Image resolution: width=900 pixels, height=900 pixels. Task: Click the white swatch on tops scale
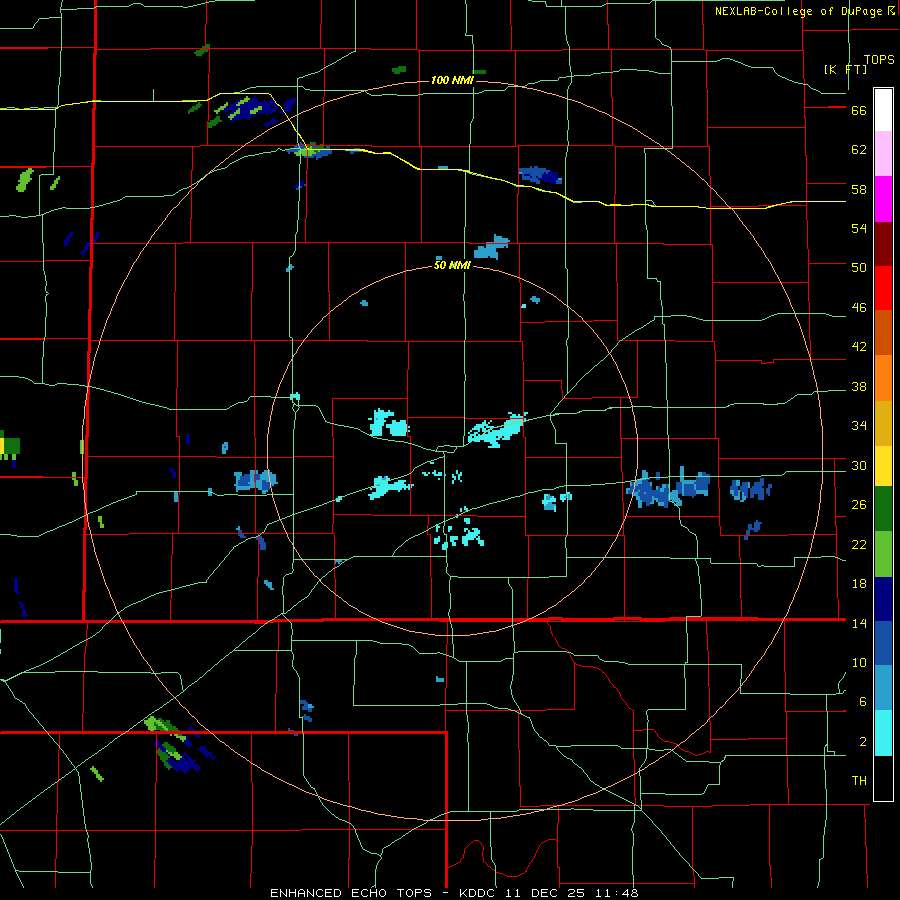pyautogui.click(x=883, y=110)
